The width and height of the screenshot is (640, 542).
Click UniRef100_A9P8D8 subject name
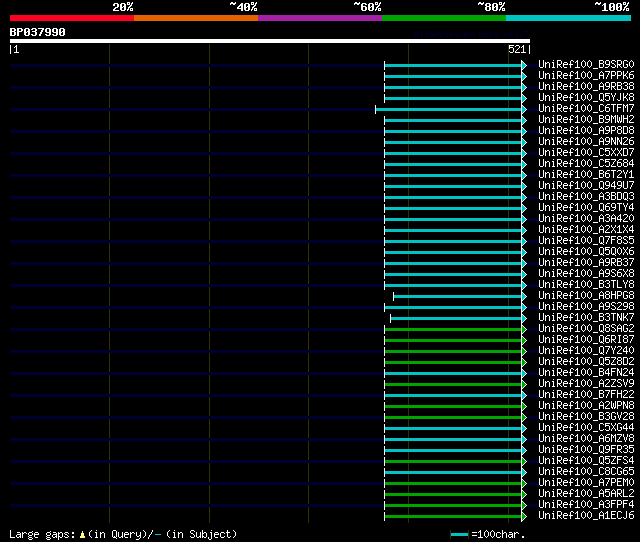click(586, 131)
